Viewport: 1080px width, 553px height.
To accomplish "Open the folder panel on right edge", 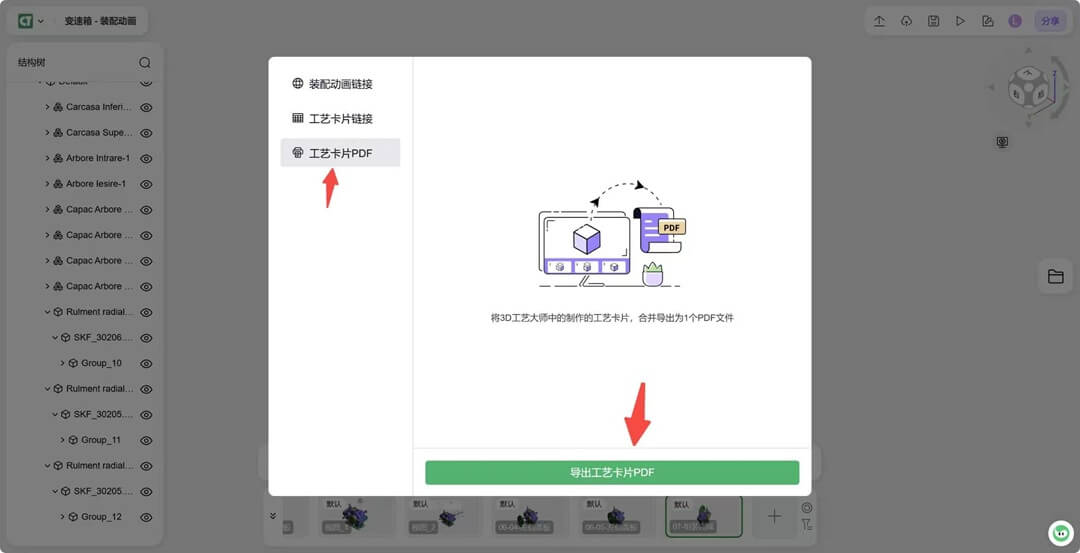I will (x=1055, y=277).
